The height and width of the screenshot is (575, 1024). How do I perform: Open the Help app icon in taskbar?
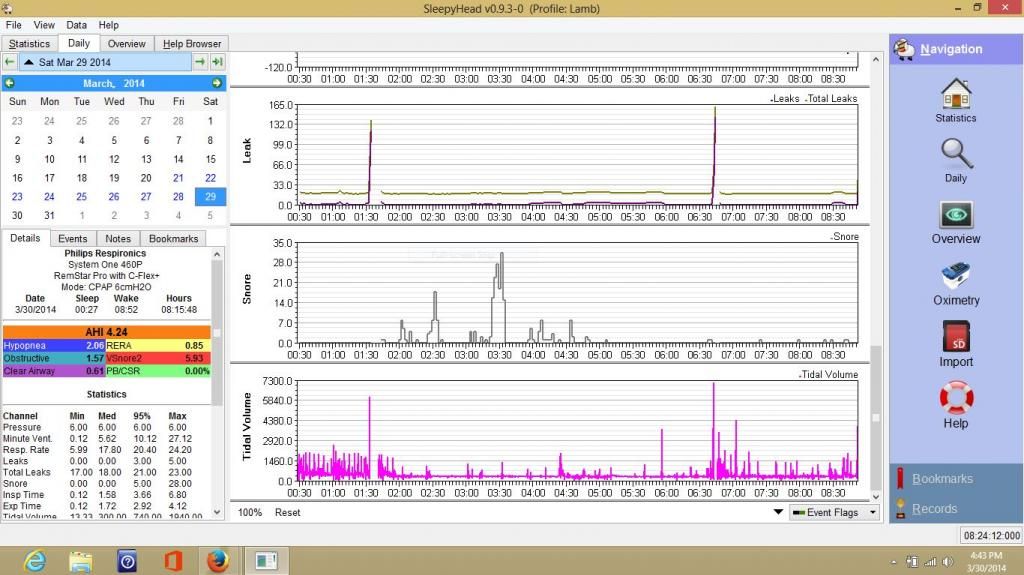click(x=127, y=561)
